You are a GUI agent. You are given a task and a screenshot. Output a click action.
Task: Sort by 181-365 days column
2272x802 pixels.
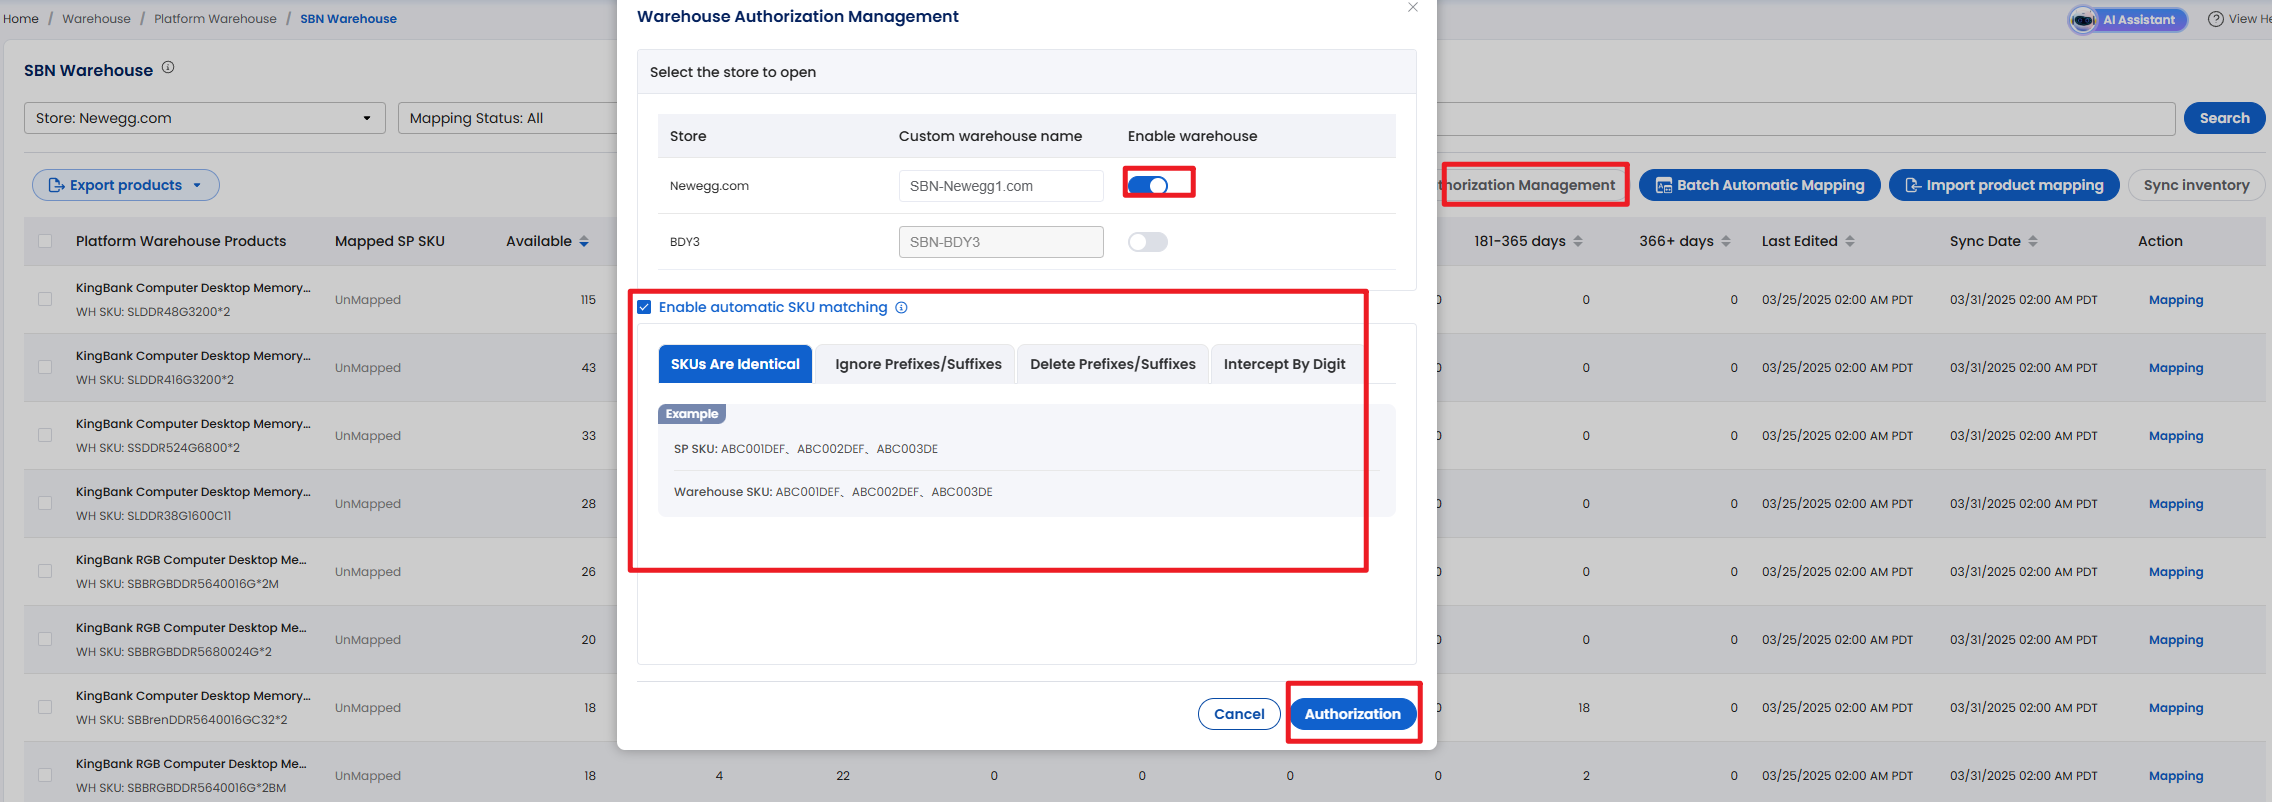1578,241
